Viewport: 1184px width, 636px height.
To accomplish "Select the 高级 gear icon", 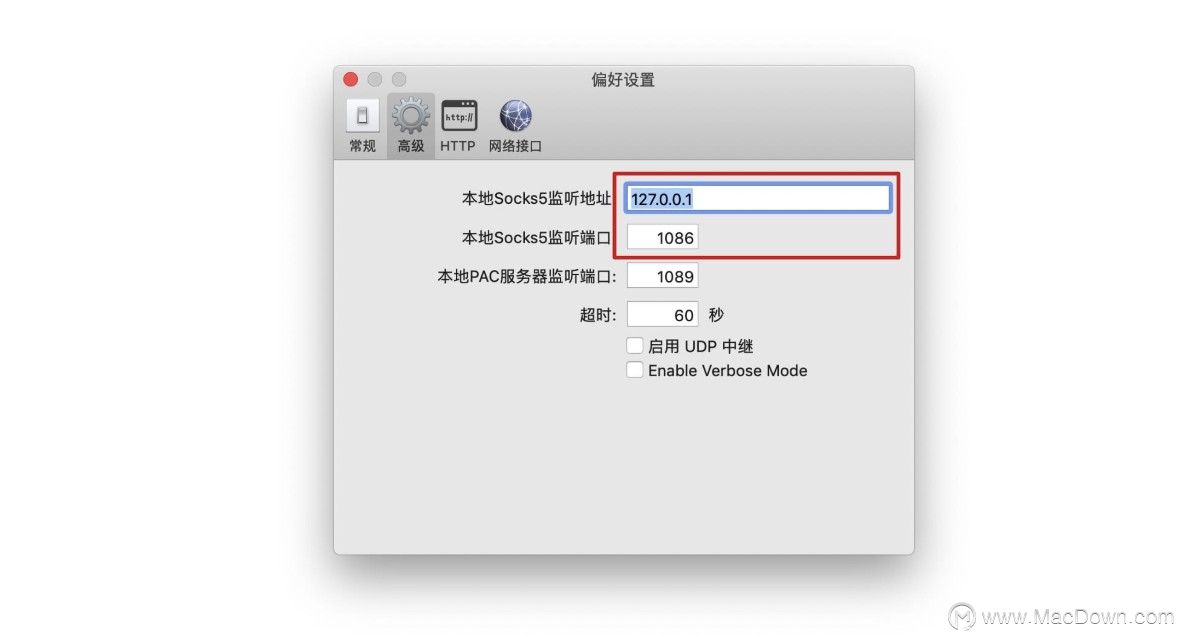I will click(x=411, y=116).
